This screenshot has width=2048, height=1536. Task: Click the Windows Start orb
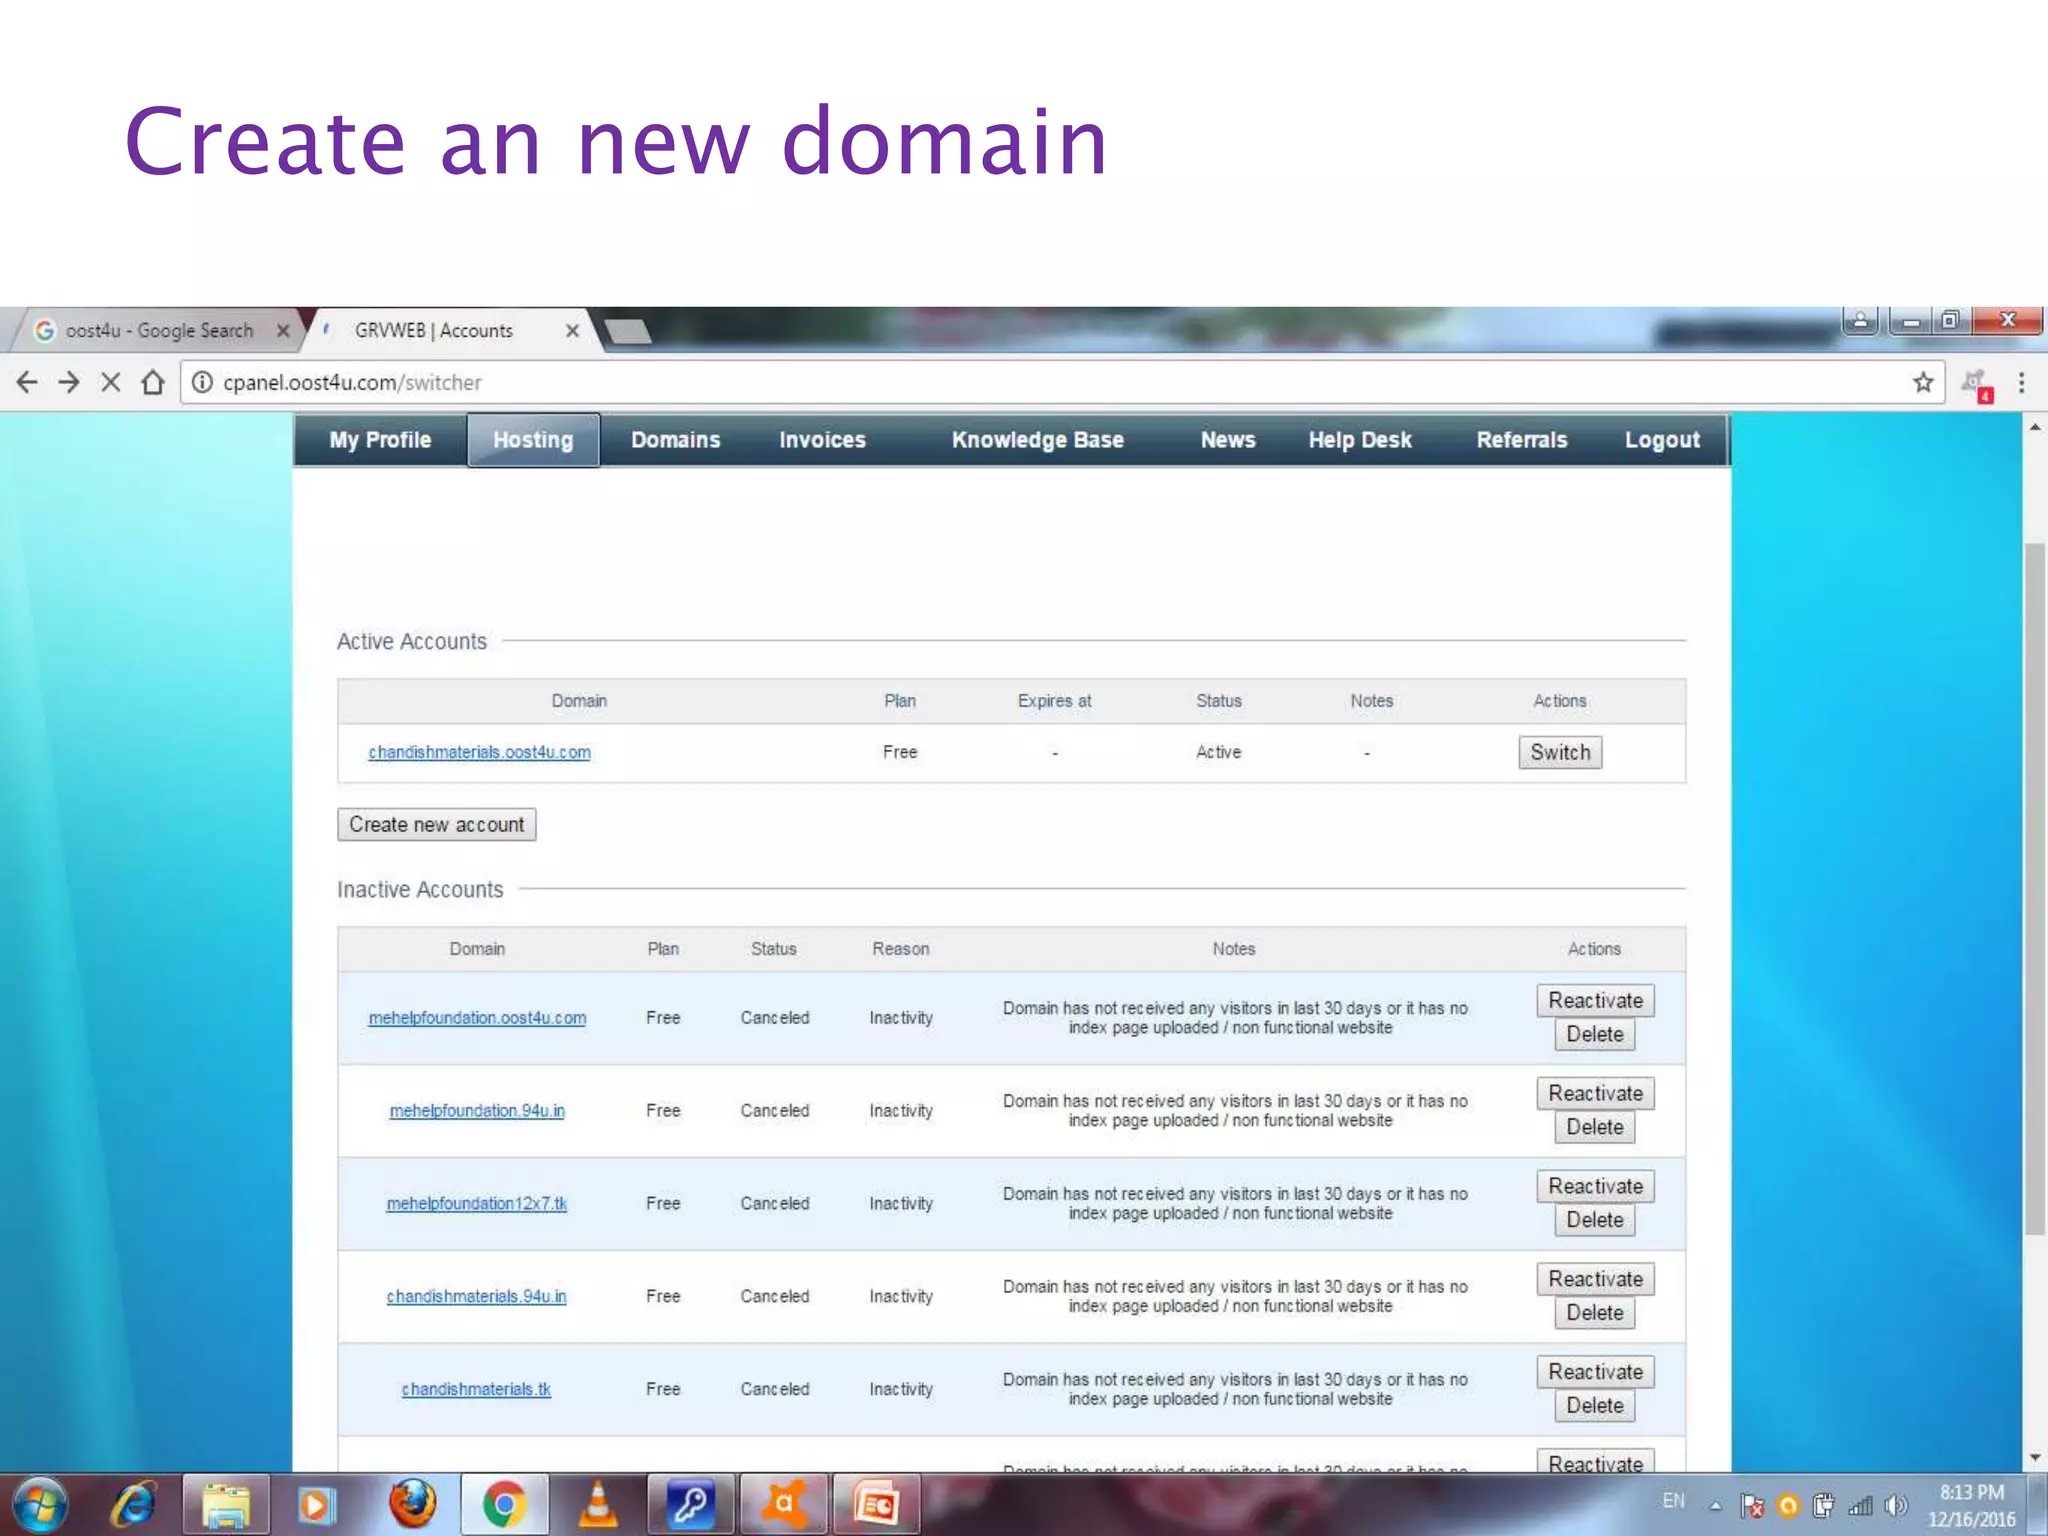click(x=40, y=1503)
